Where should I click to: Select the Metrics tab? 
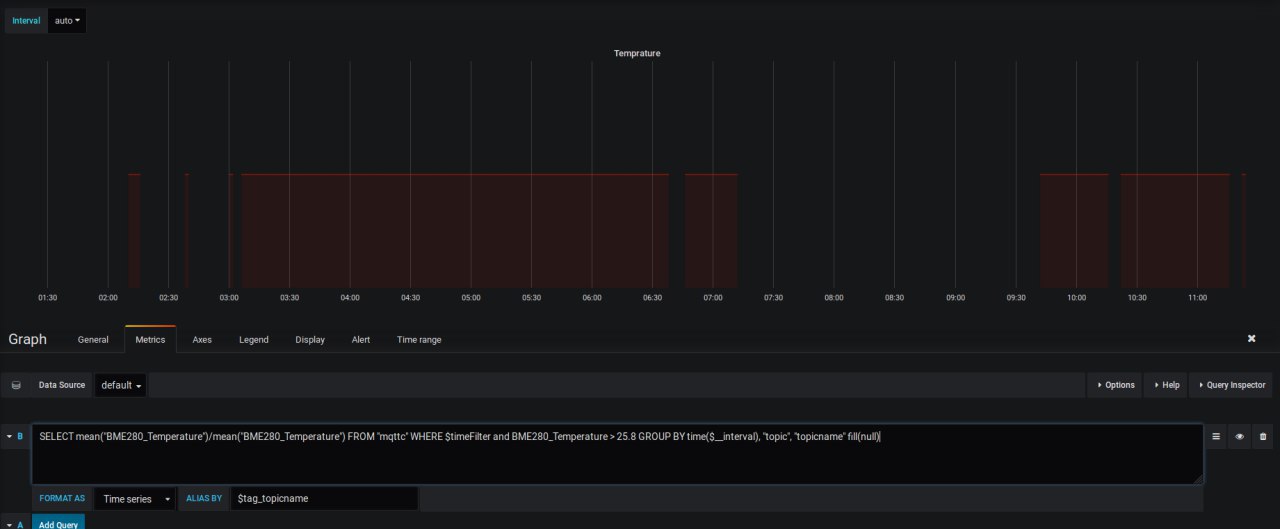click(x=150, y=340)
